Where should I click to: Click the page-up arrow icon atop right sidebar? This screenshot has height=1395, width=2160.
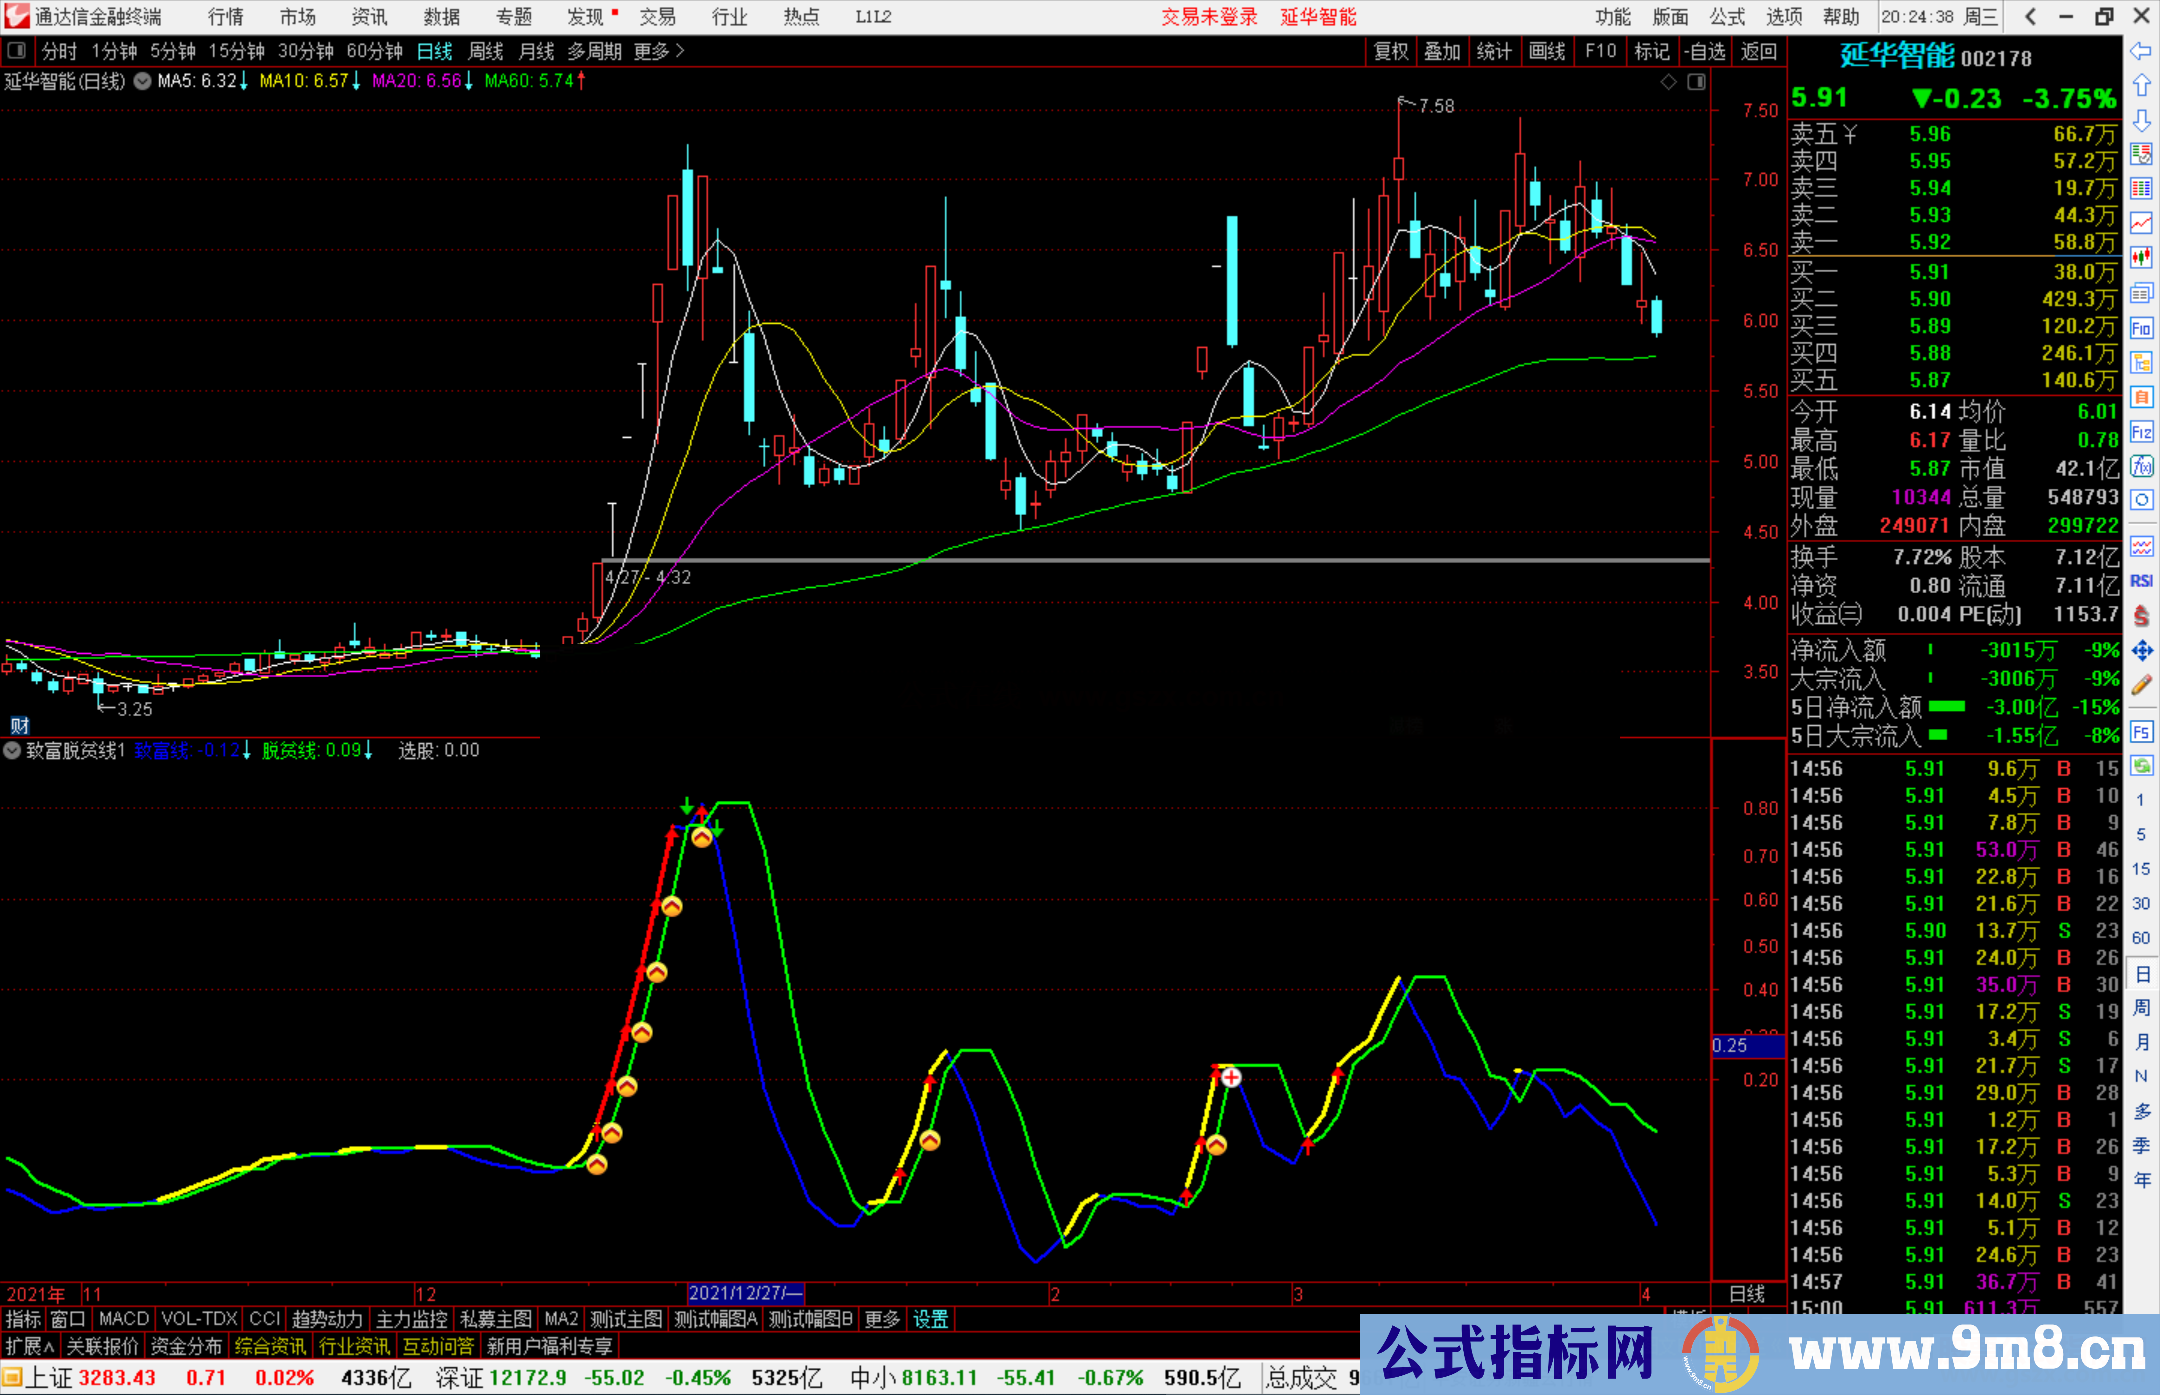click(2142, 86)
